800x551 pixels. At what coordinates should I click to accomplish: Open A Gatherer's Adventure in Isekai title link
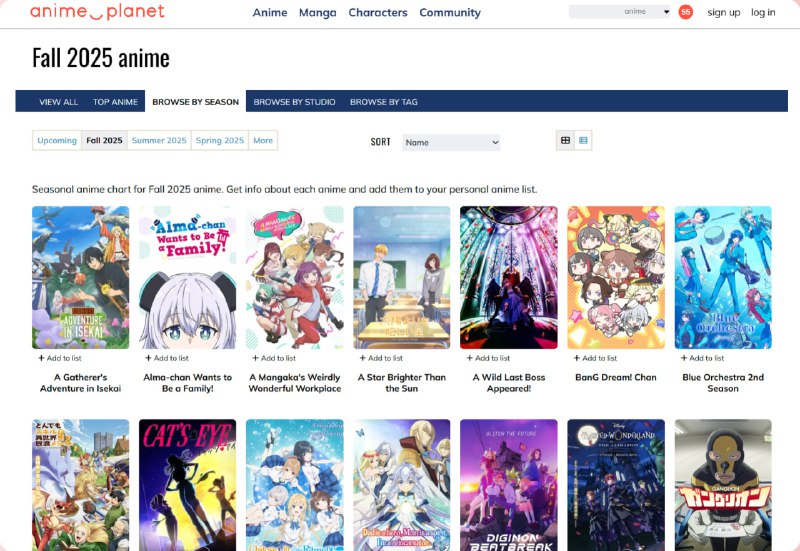tap(81, 383)
